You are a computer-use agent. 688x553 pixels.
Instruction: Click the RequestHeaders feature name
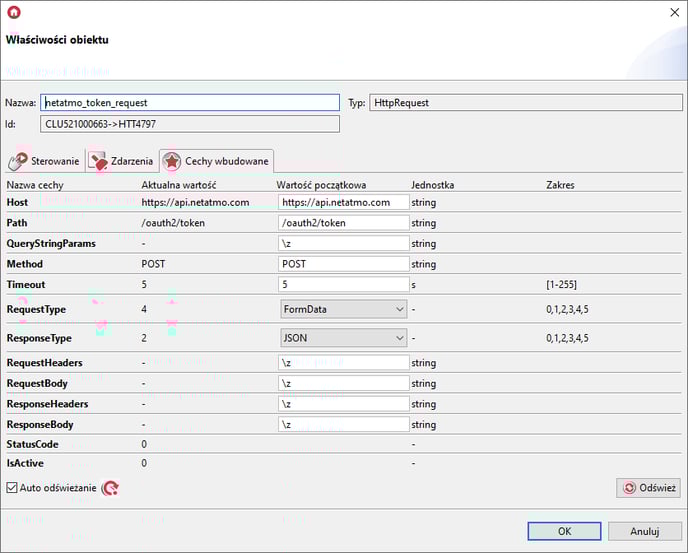tap(44, 363)
